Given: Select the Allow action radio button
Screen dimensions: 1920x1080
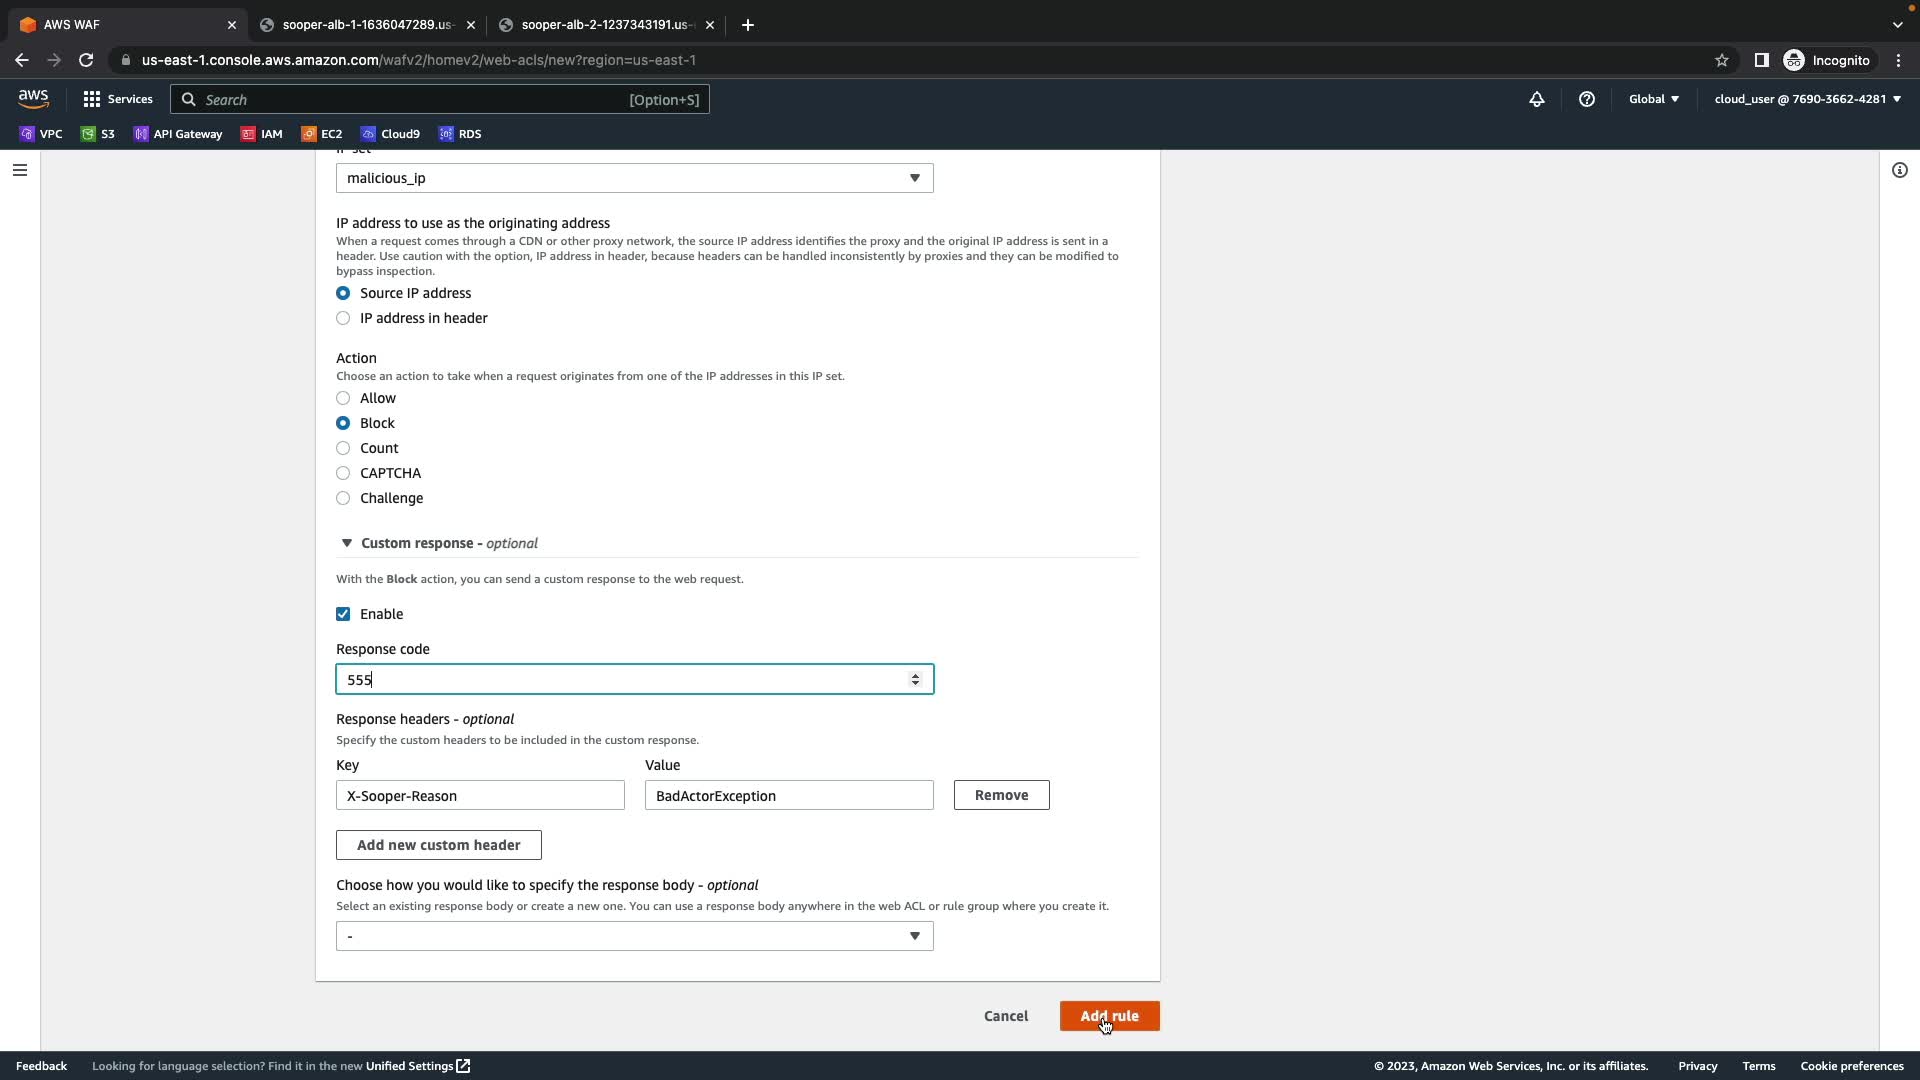Looking at the screenshot, I should [343, 398].
